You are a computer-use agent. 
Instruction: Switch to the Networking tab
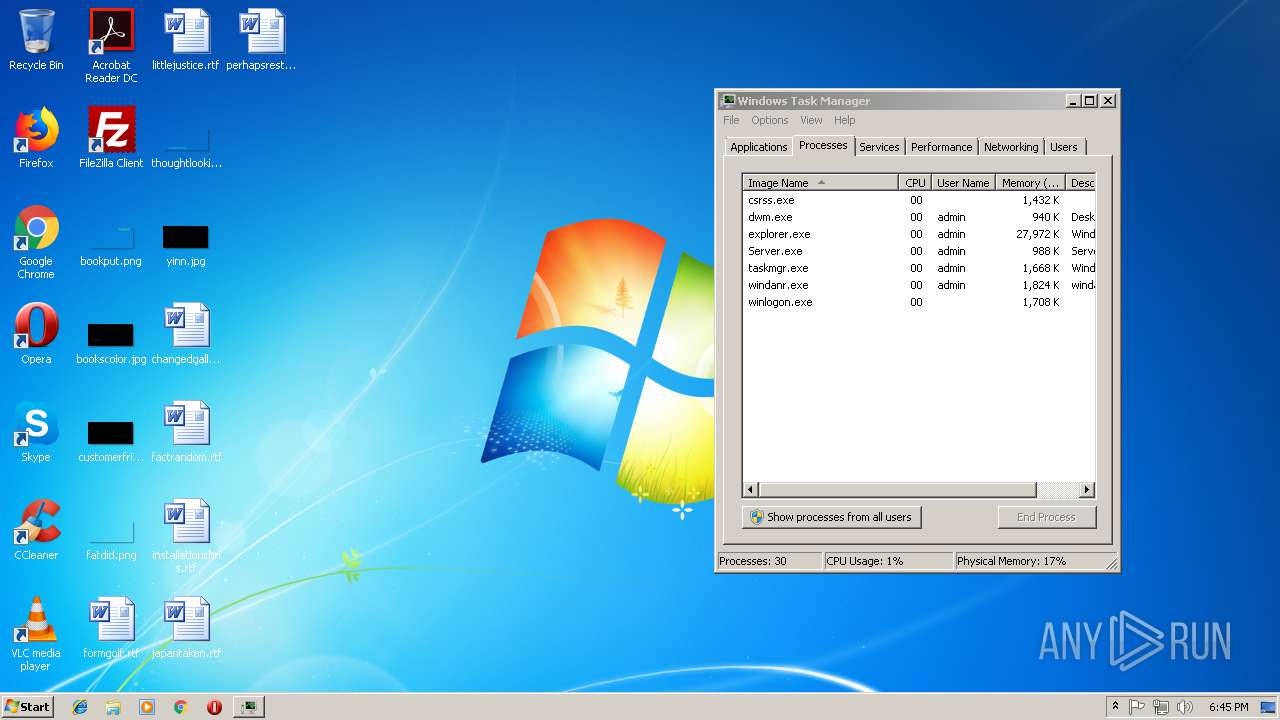[1011, 147]
